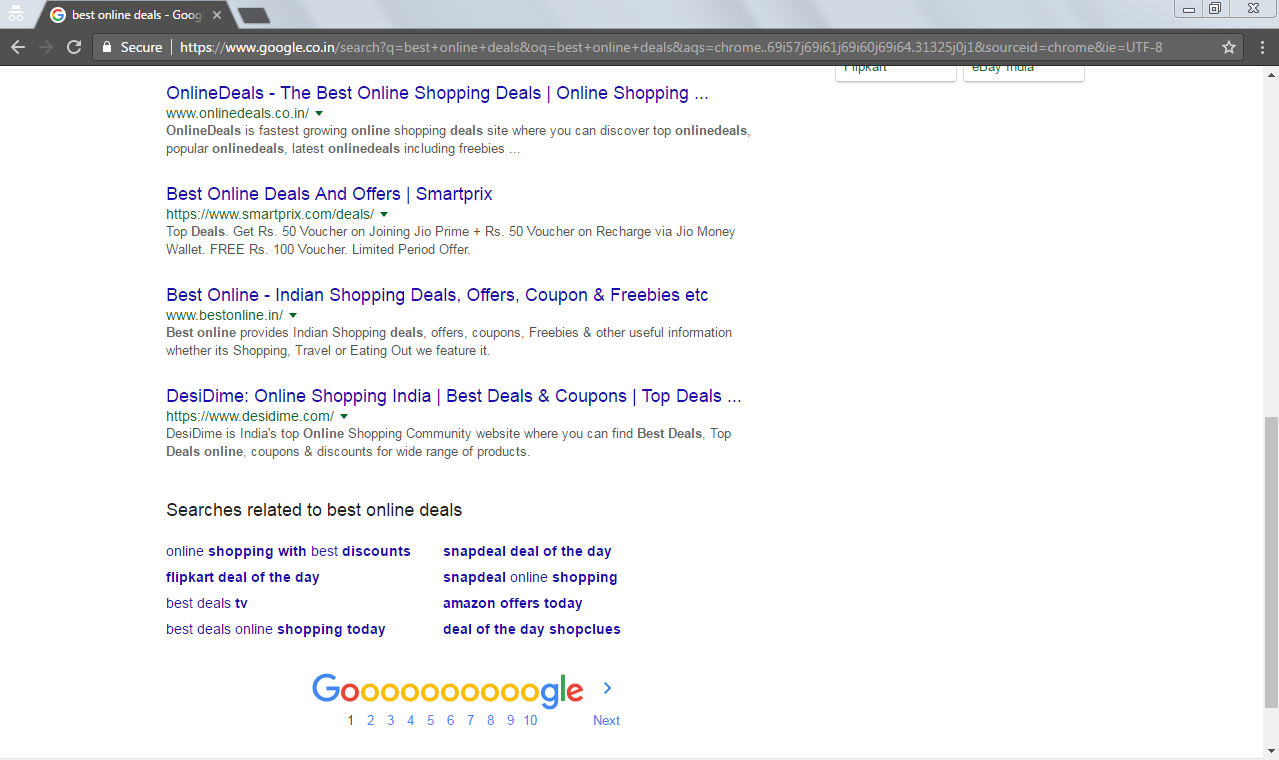Go to results page 7
The height and width of the screenshot is (760, 1279).
tap(470, 720)
